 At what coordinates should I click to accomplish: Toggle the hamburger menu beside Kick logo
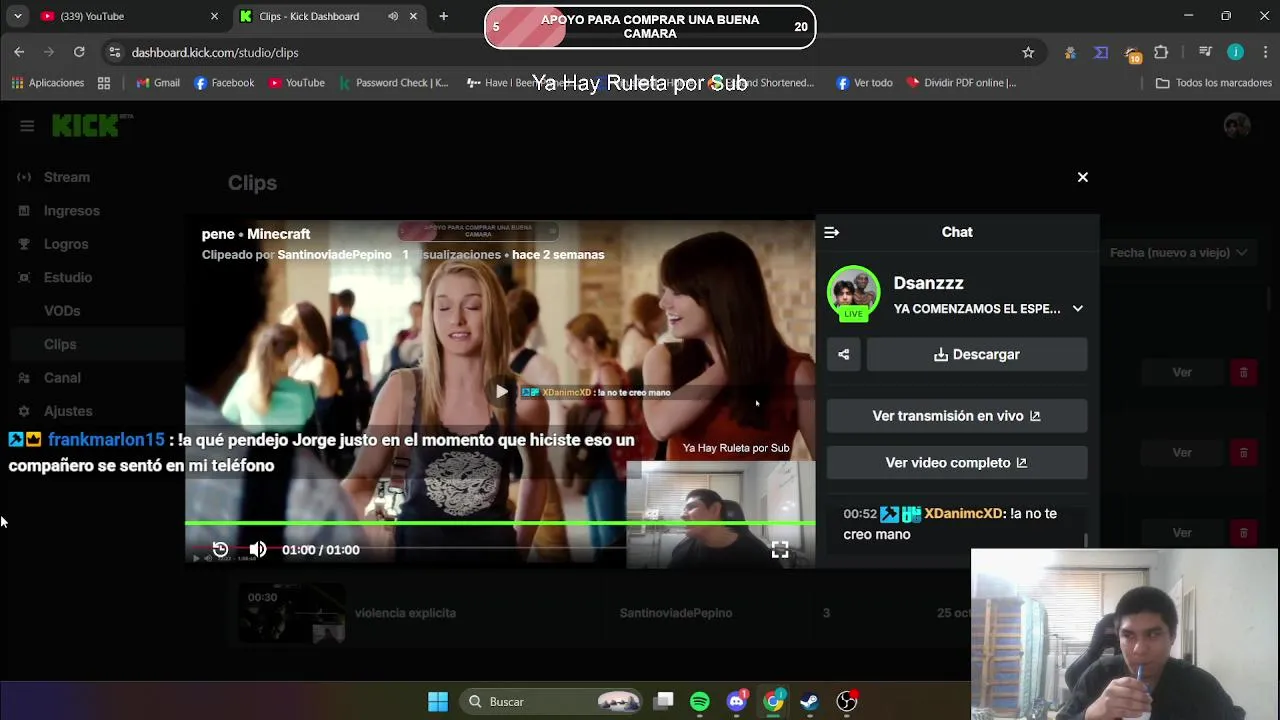27,126
